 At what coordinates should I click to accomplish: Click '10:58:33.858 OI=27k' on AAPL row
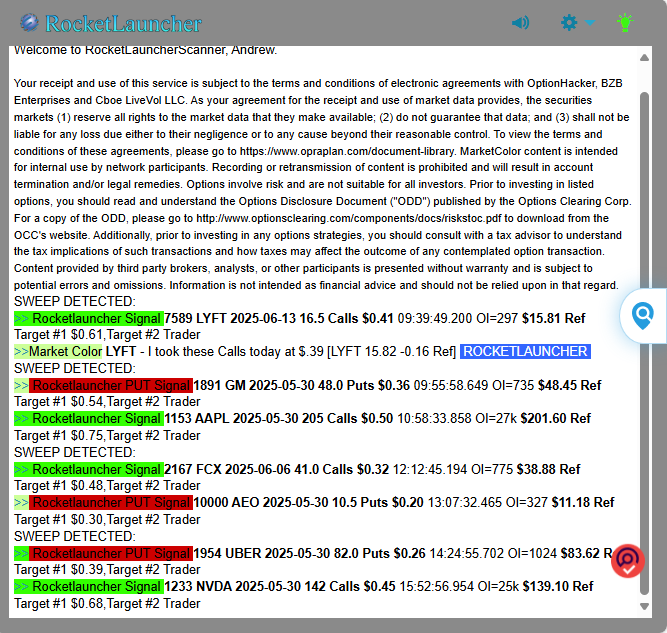(457, 419)
